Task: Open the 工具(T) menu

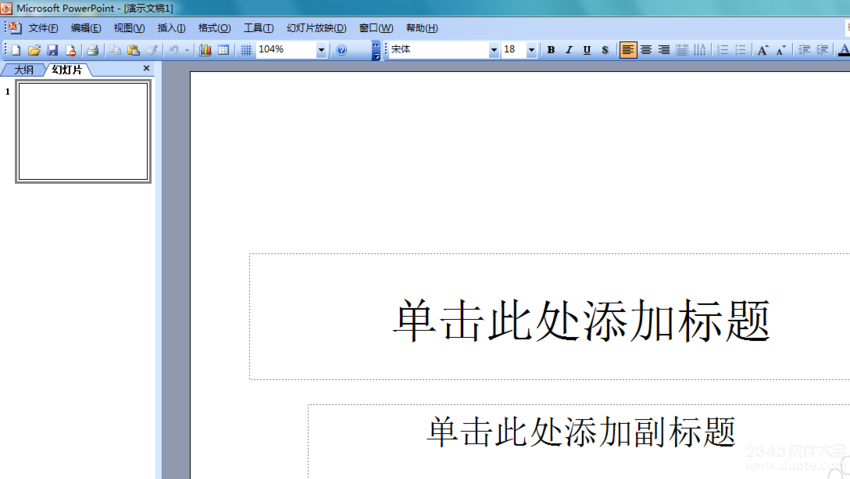Action: coord(259,28)
